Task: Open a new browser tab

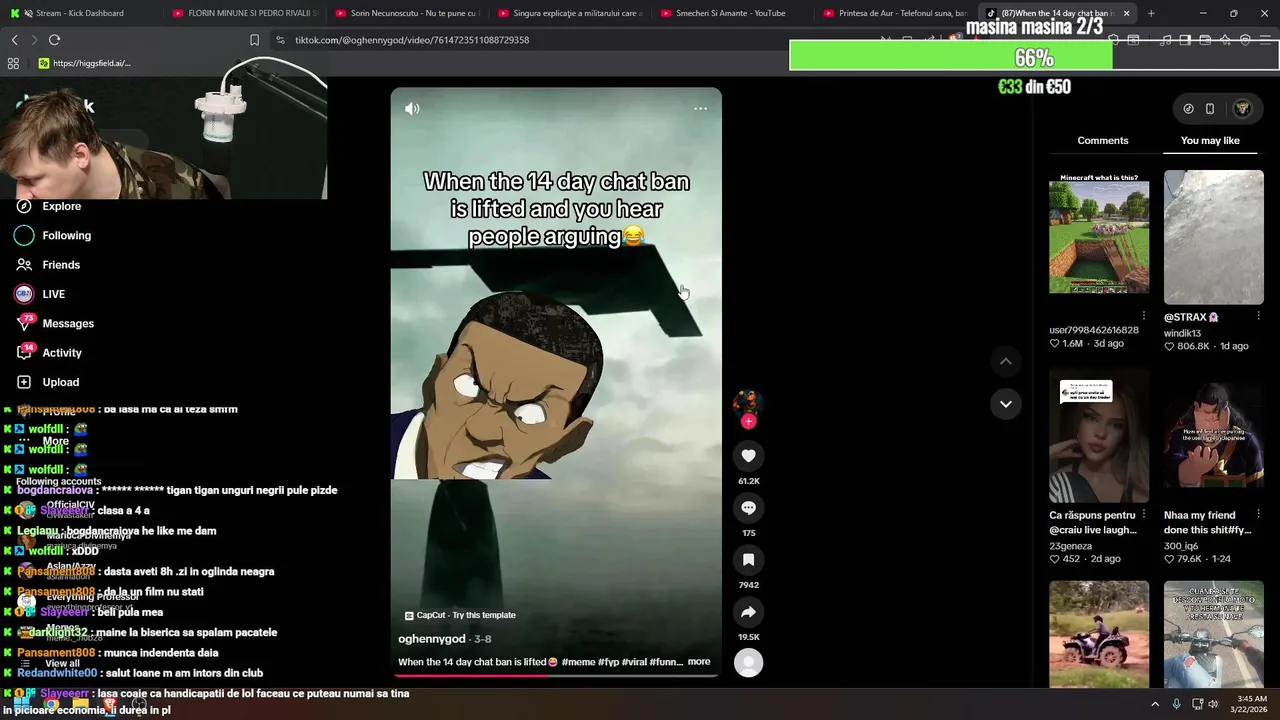Action: [1151, 13]
